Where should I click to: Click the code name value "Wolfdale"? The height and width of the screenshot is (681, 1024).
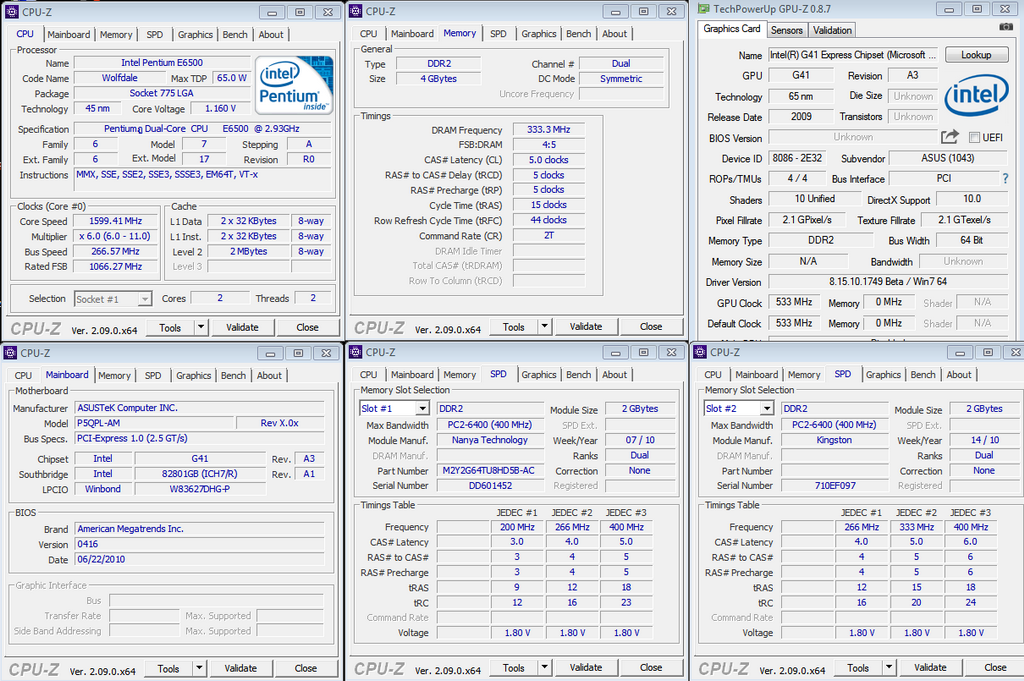[x=120, y=78]
